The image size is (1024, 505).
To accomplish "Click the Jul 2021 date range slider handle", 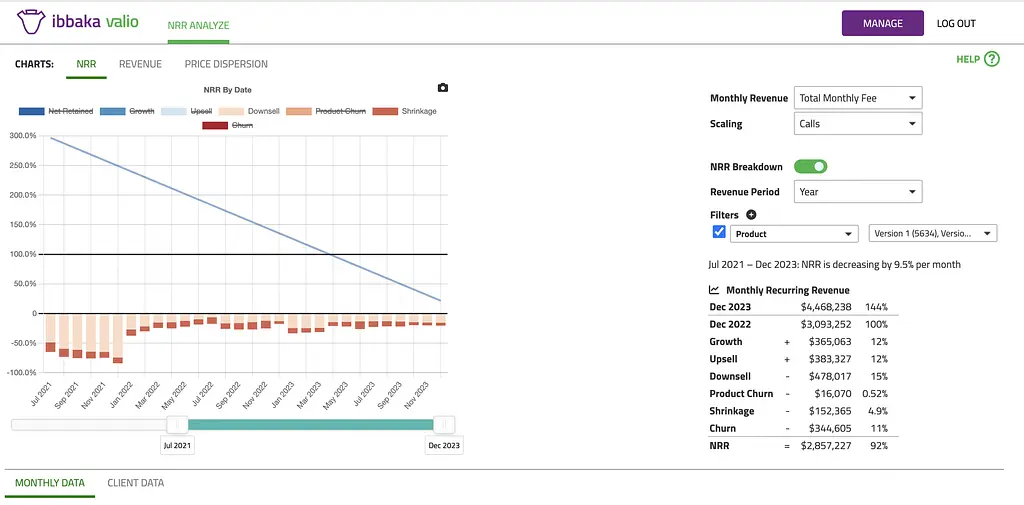I will click(177, 425).
